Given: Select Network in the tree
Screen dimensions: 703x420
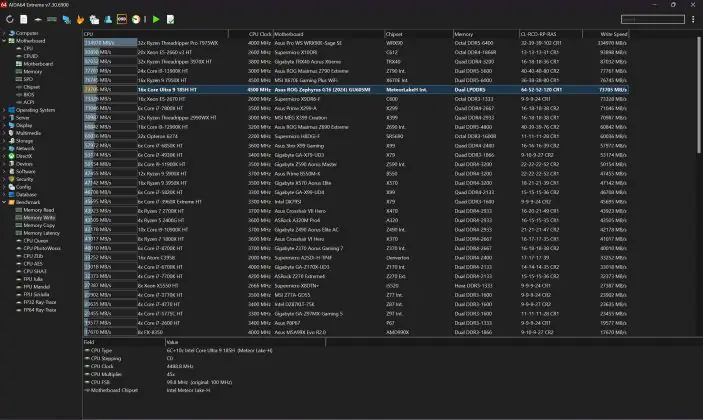Looking at the screenshot, I should point(25,148).
